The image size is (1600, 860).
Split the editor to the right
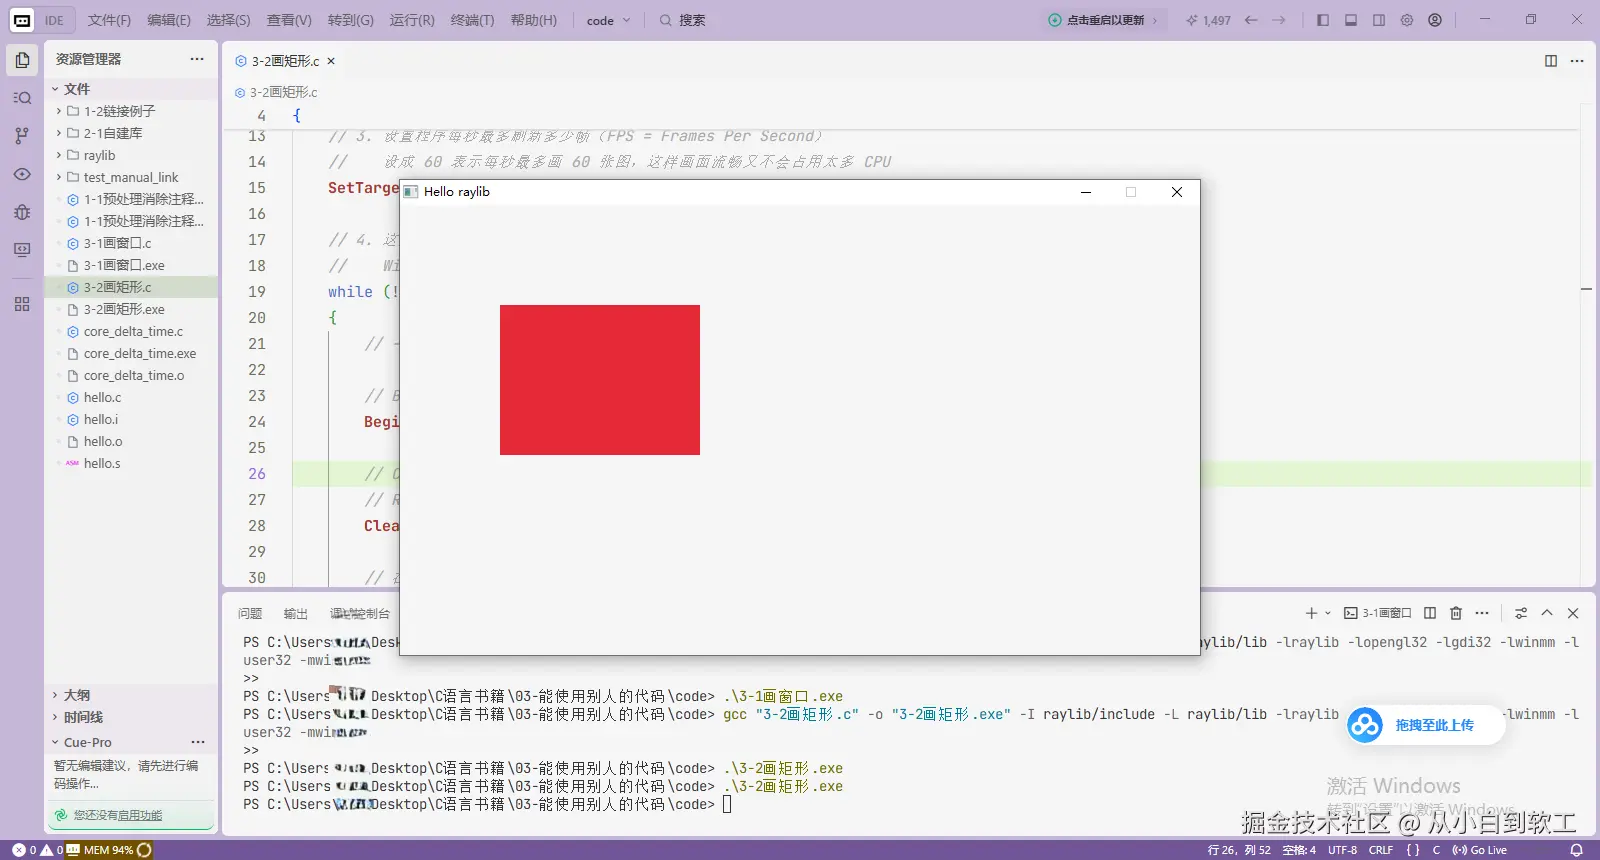pos(1551,61)
